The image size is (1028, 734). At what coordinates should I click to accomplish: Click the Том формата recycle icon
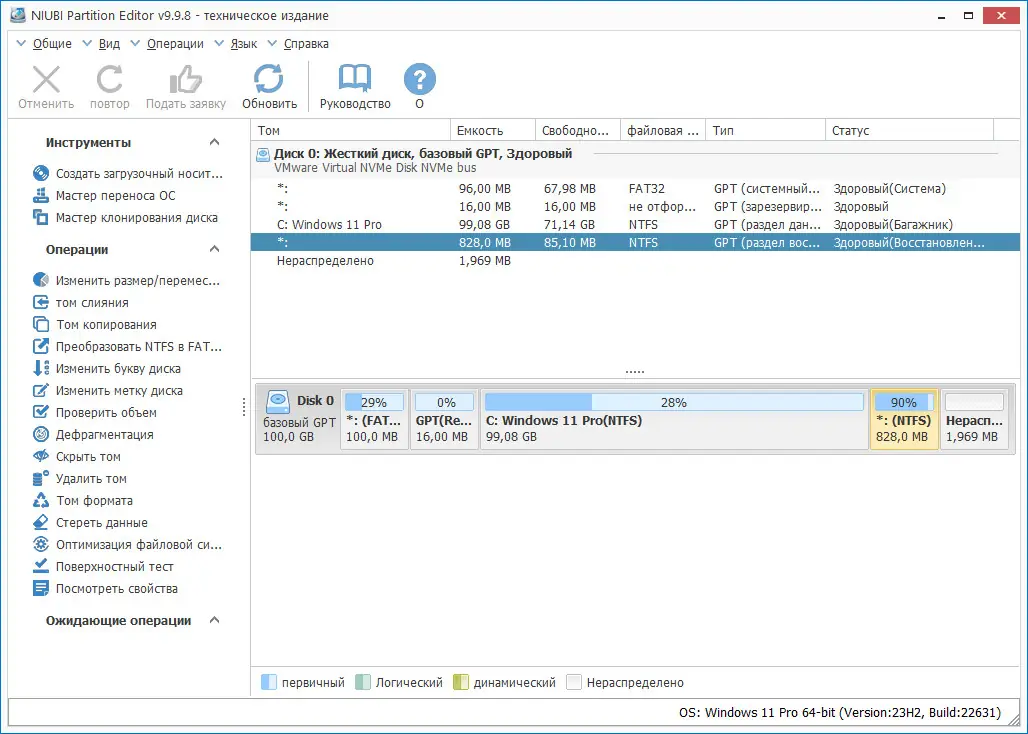(41, 501)
